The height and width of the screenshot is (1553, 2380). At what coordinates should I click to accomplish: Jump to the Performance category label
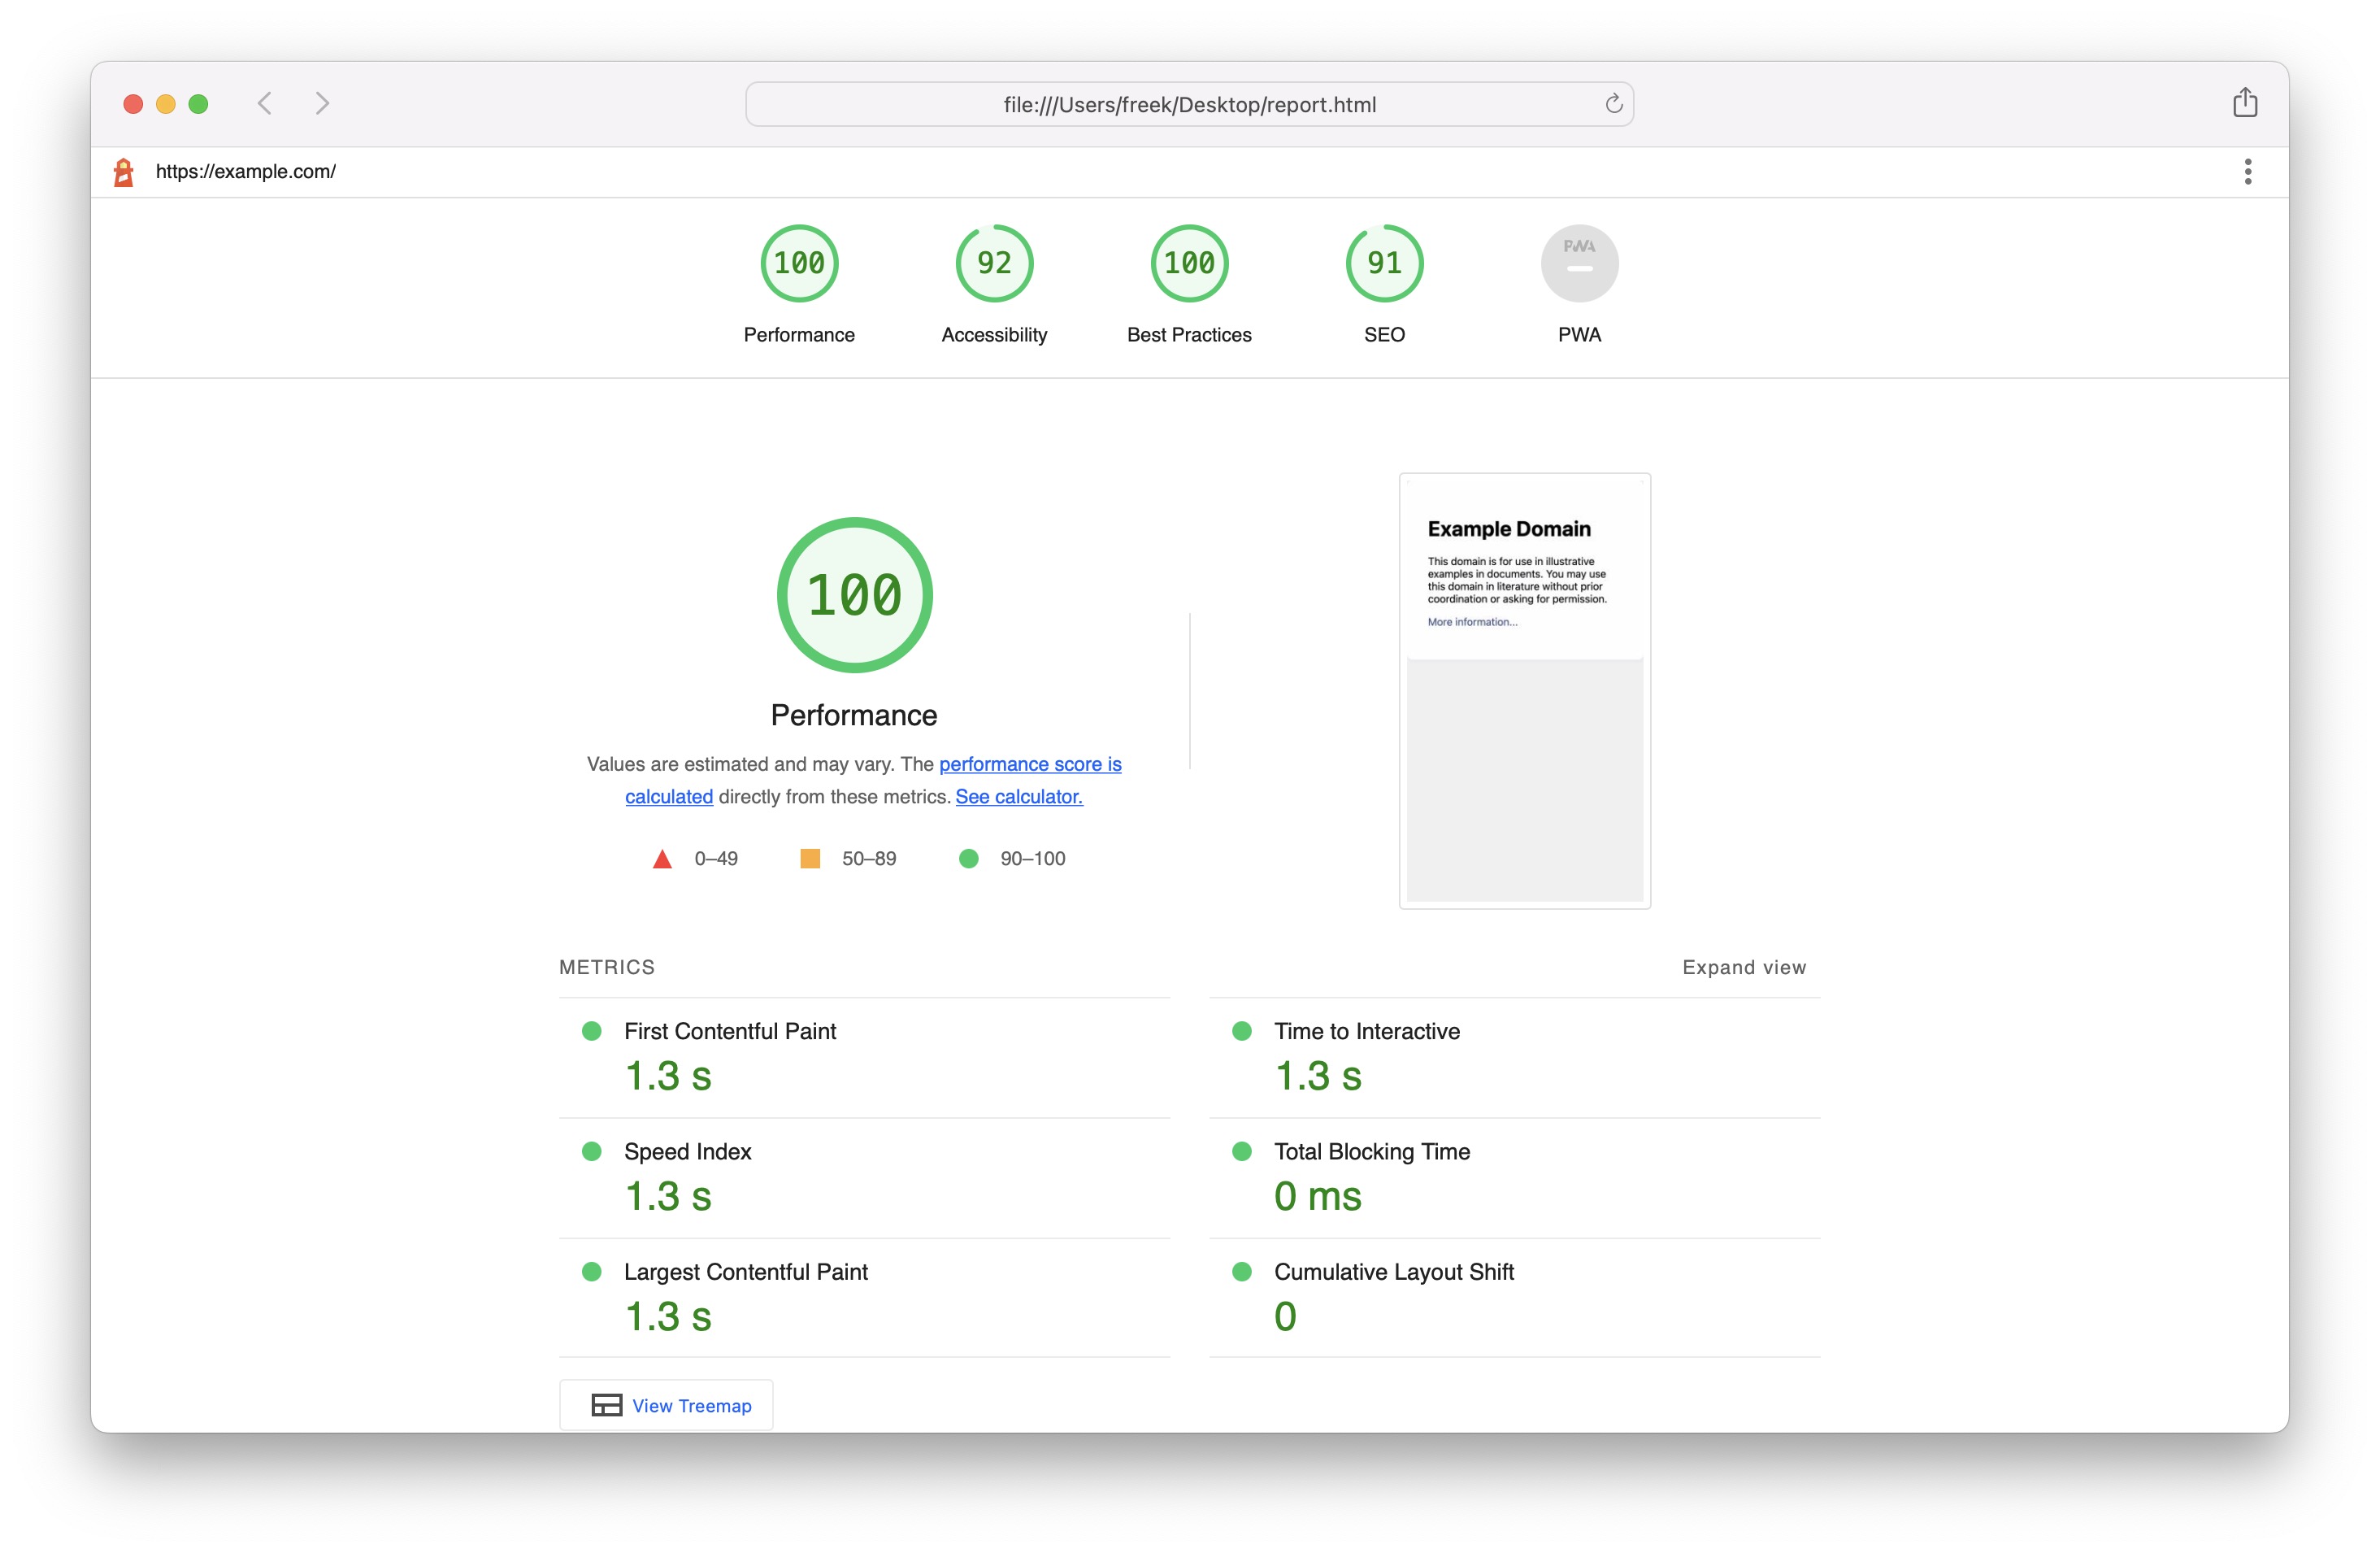[x=799, y=335]
